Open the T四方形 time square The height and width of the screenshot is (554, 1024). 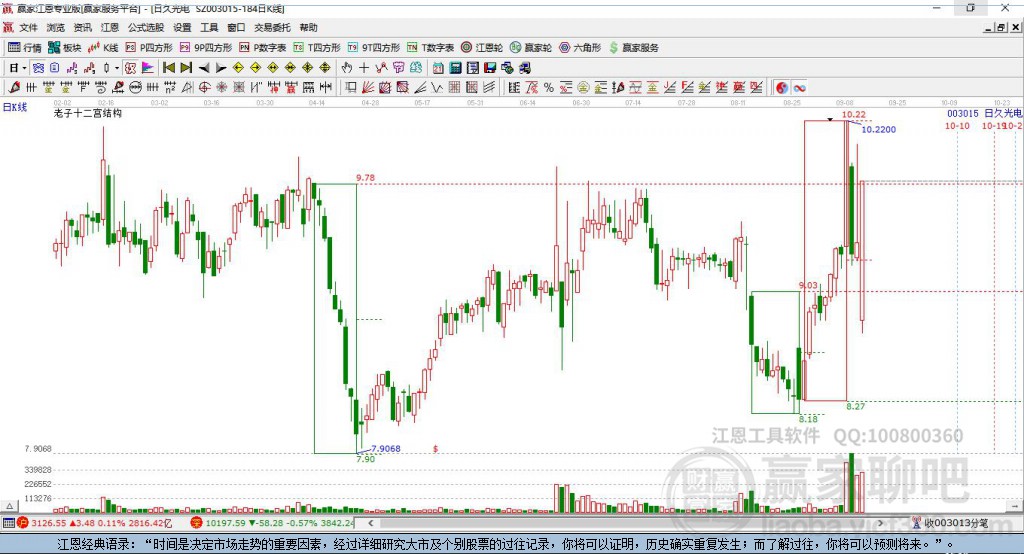click(x=317, y=48)
